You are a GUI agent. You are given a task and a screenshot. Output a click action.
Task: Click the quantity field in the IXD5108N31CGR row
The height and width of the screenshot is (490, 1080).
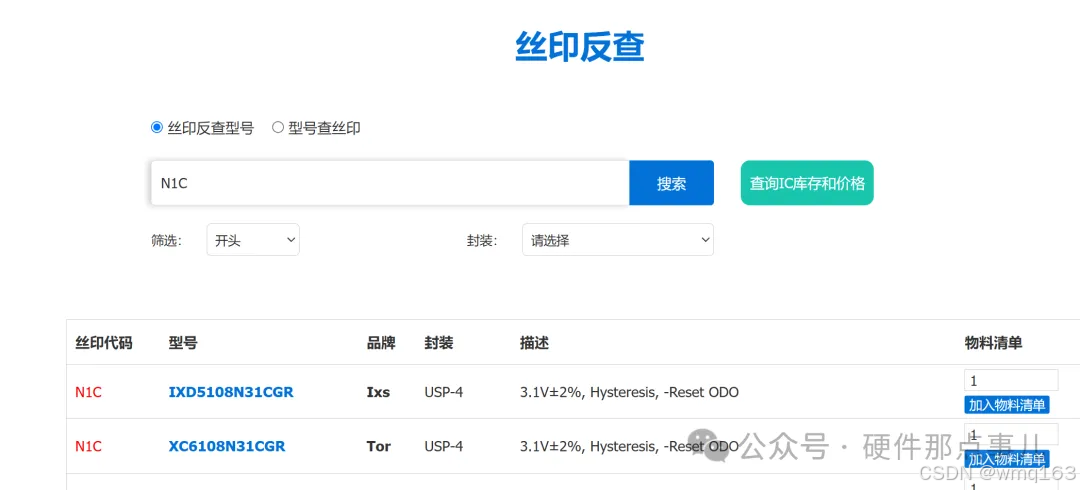click(x=1011, y=380)
